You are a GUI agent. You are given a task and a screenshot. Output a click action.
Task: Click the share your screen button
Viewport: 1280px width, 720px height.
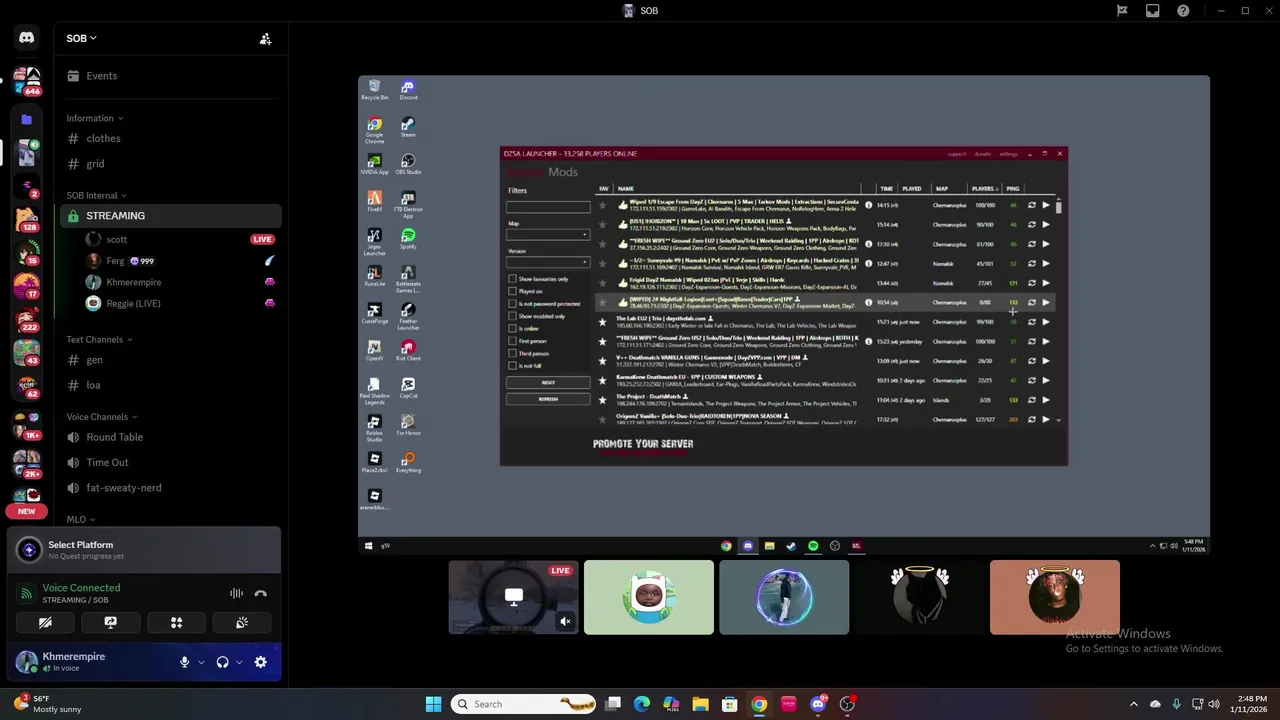111,622
